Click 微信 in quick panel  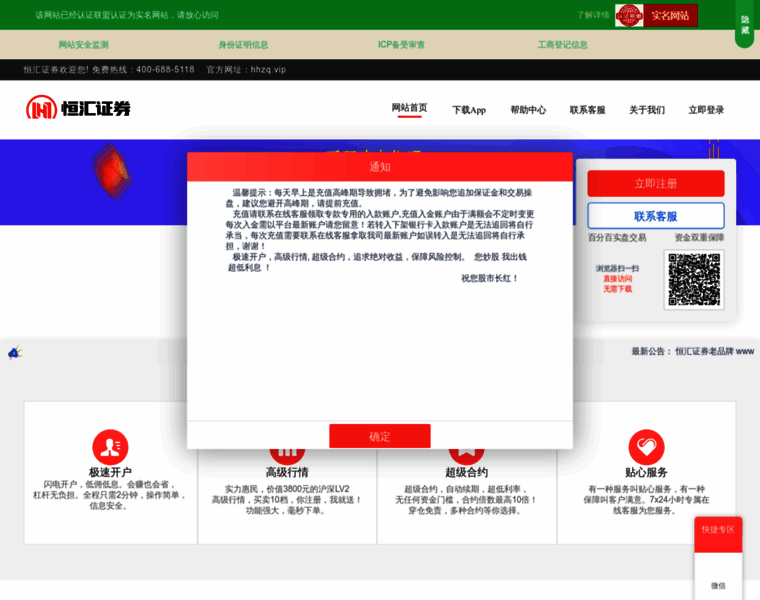(x=718, y=585)
